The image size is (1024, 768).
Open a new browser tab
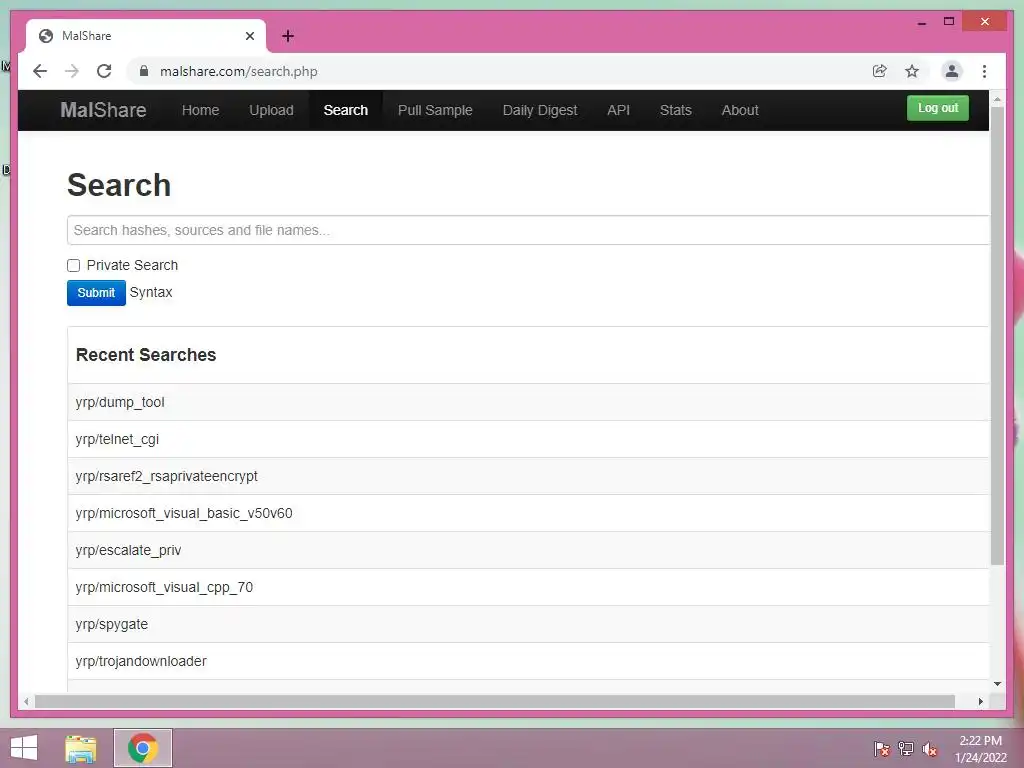[x=288, y=36]
